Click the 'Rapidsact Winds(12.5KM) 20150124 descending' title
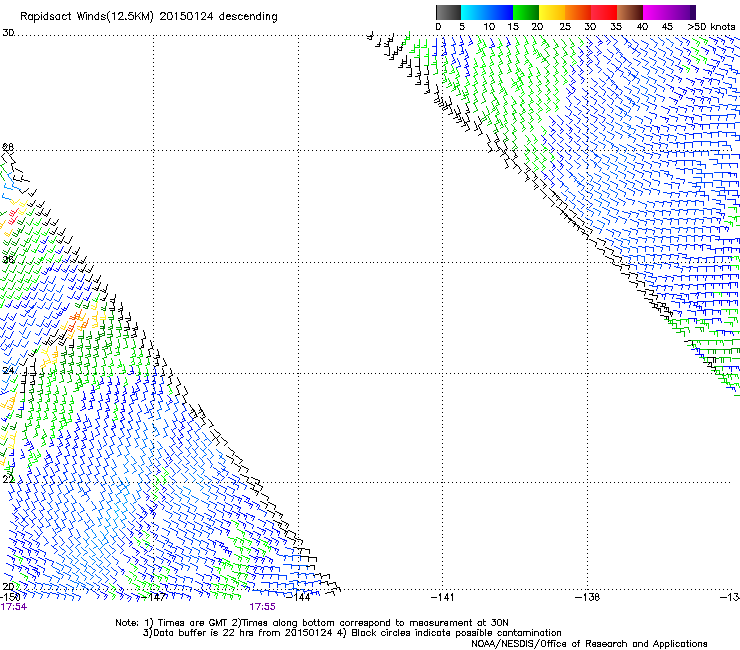The width and height of the screenshot is (740, 650). tap(149, 17)
